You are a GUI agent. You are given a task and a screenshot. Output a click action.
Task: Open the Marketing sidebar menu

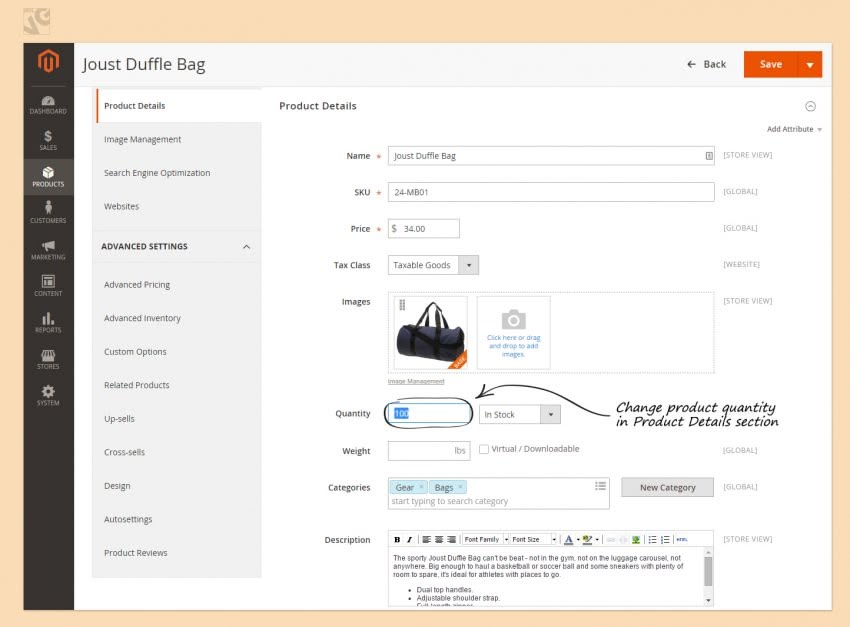click(48, 249)
